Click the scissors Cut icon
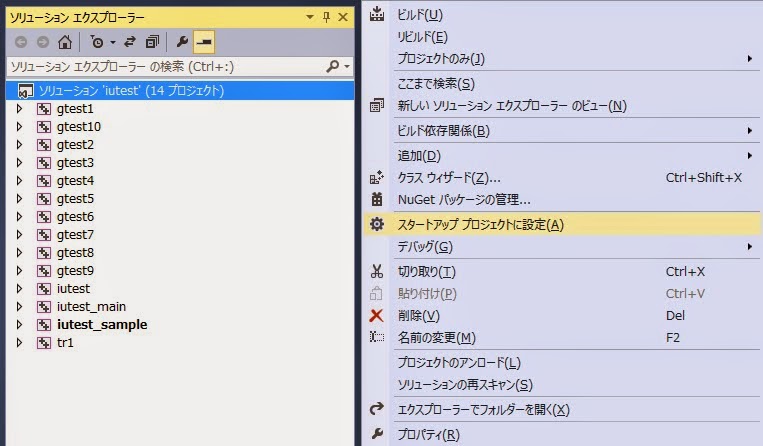763x446 pixels. (377, 271)
